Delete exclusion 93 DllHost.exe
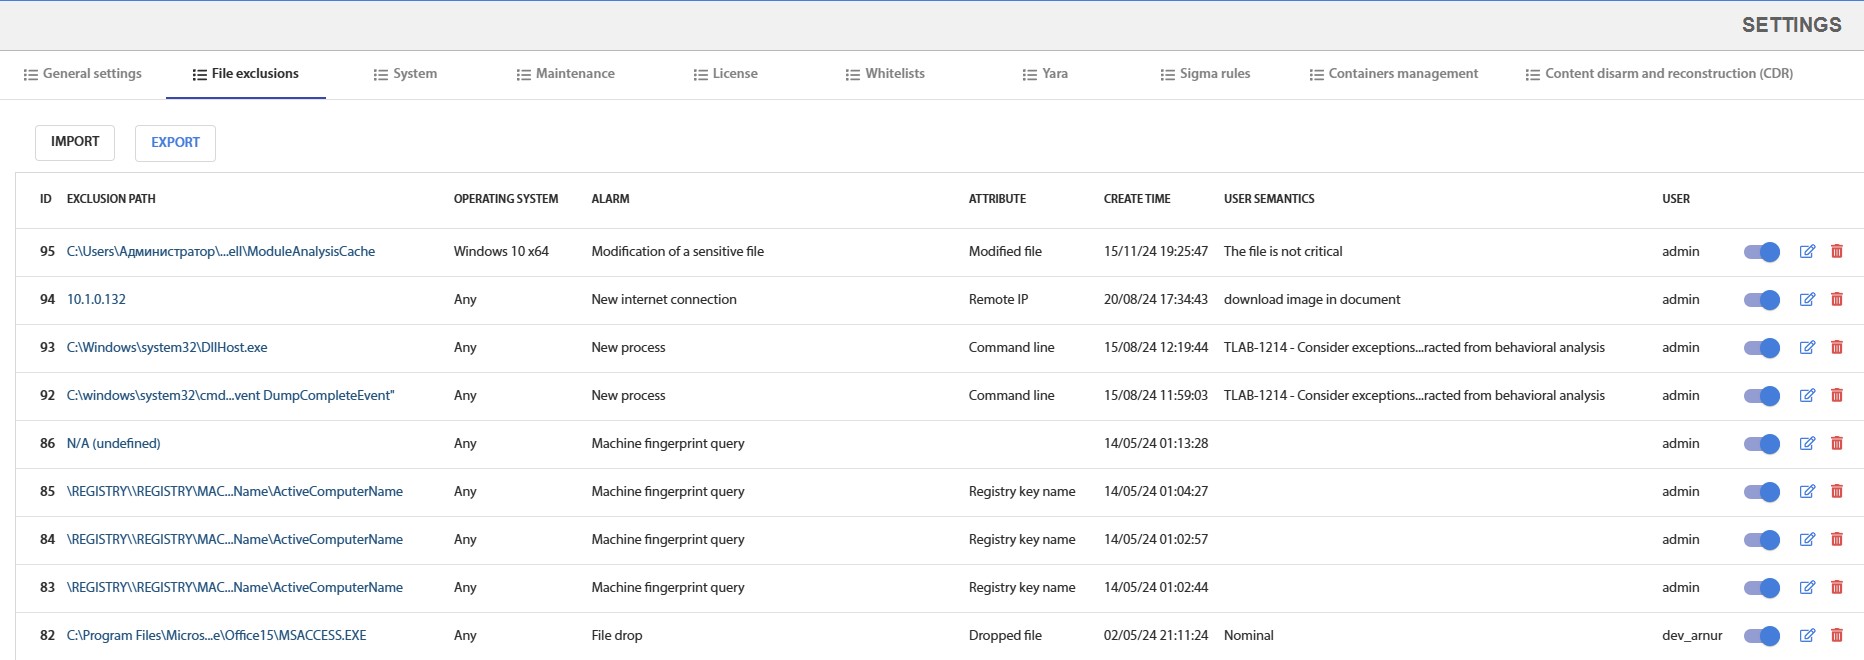Image resolution: width=1864 pixels, height=660 pixels. click(x=1837, y=348)
